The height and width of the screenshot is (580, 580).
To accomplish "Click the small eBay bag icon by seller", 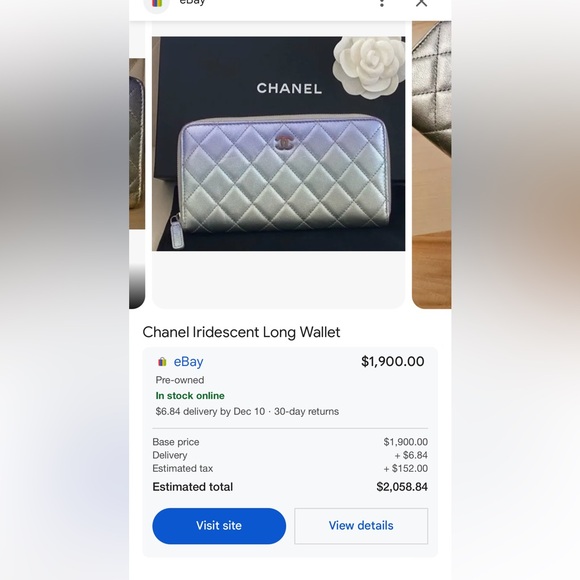I will tap(162, 362).
